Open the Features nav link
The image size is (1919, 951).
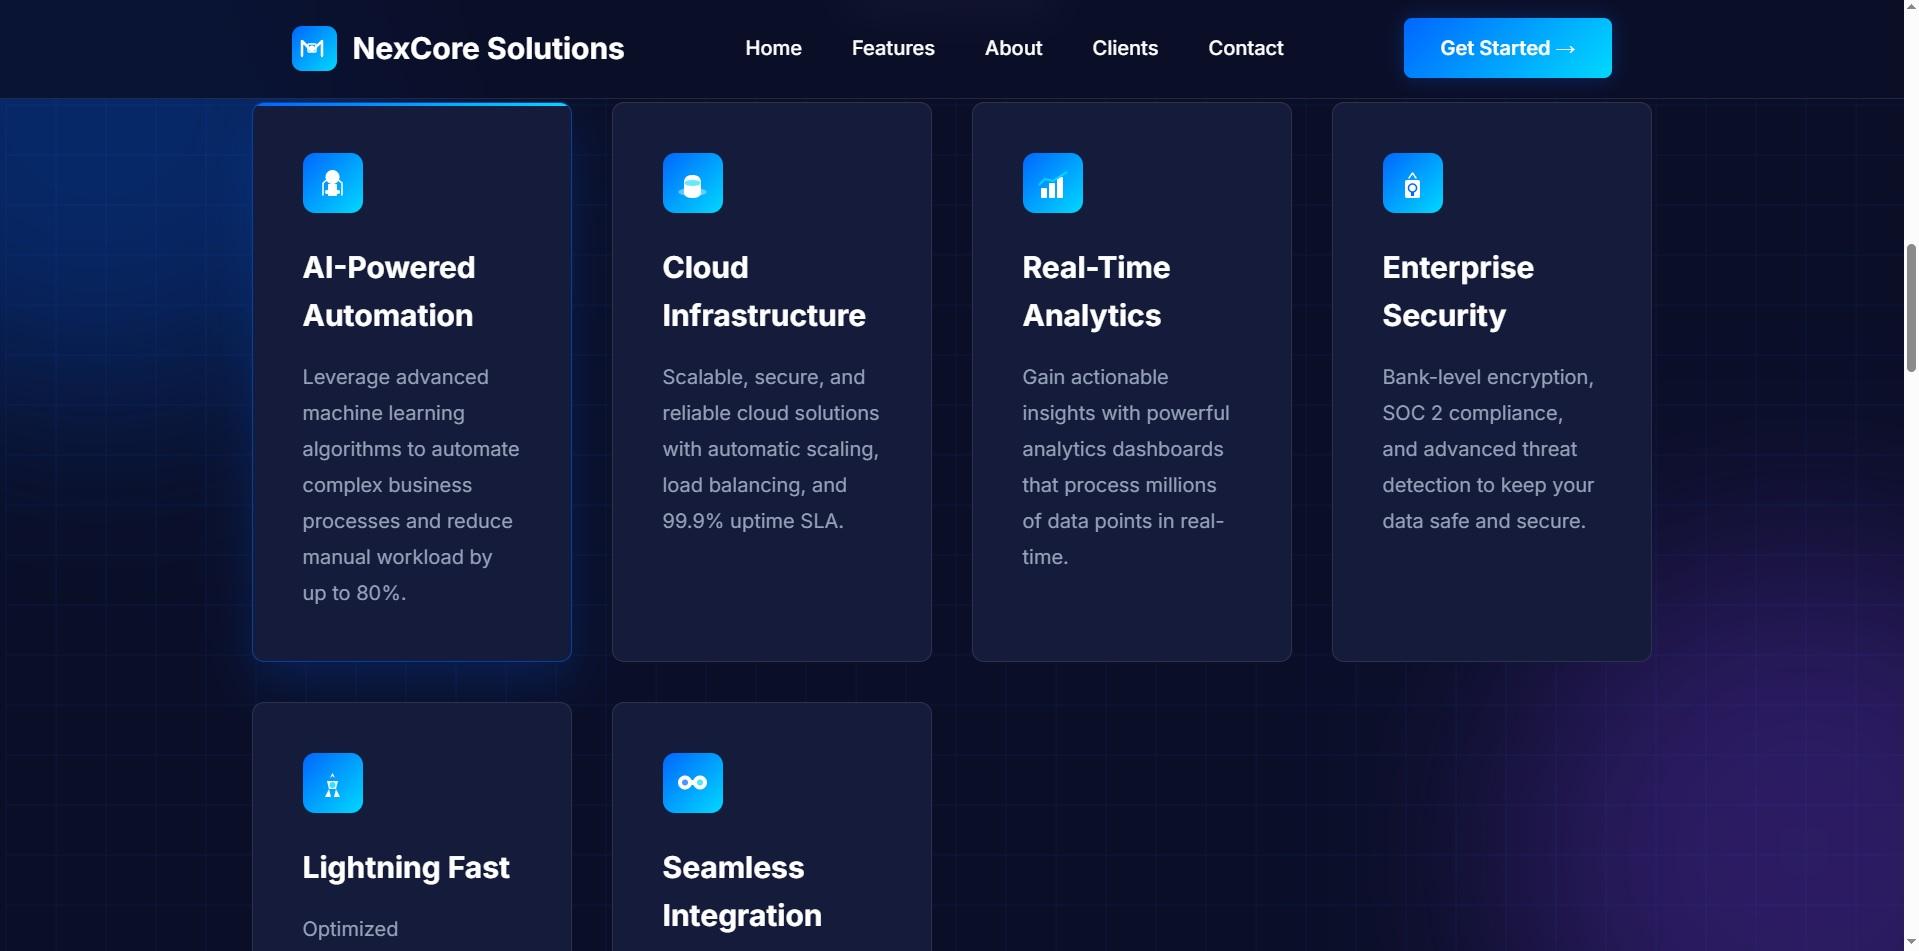click(x=893, y=48)
